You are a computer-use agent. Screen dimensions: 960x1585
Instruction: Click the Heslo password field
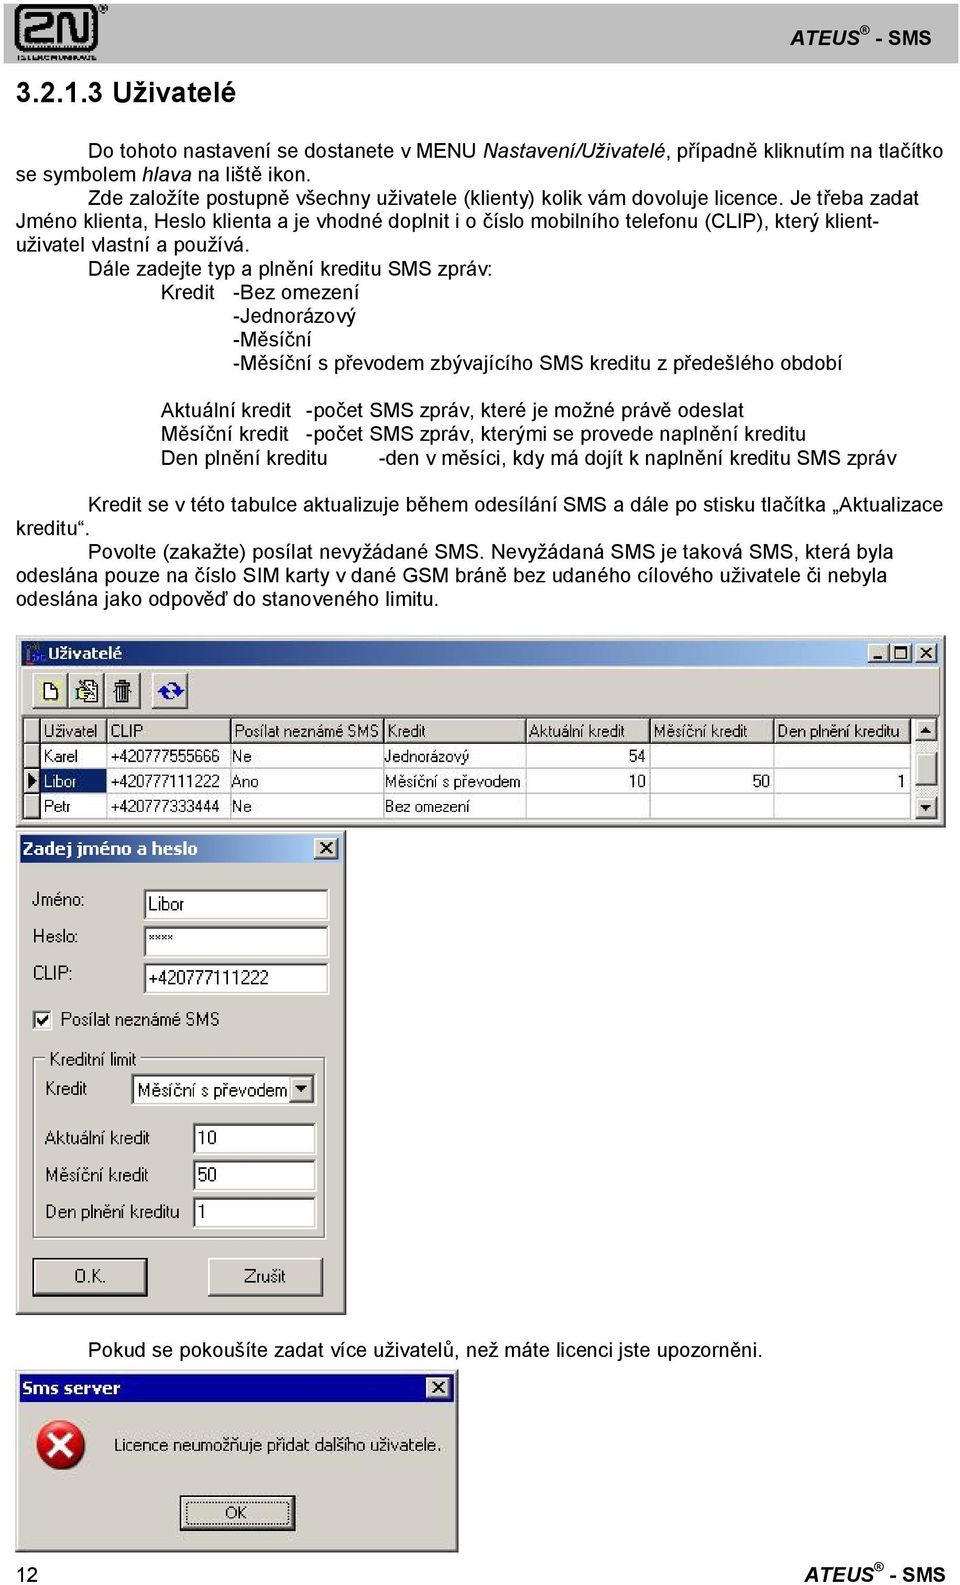pyautogui.click(x=236, y=940)
